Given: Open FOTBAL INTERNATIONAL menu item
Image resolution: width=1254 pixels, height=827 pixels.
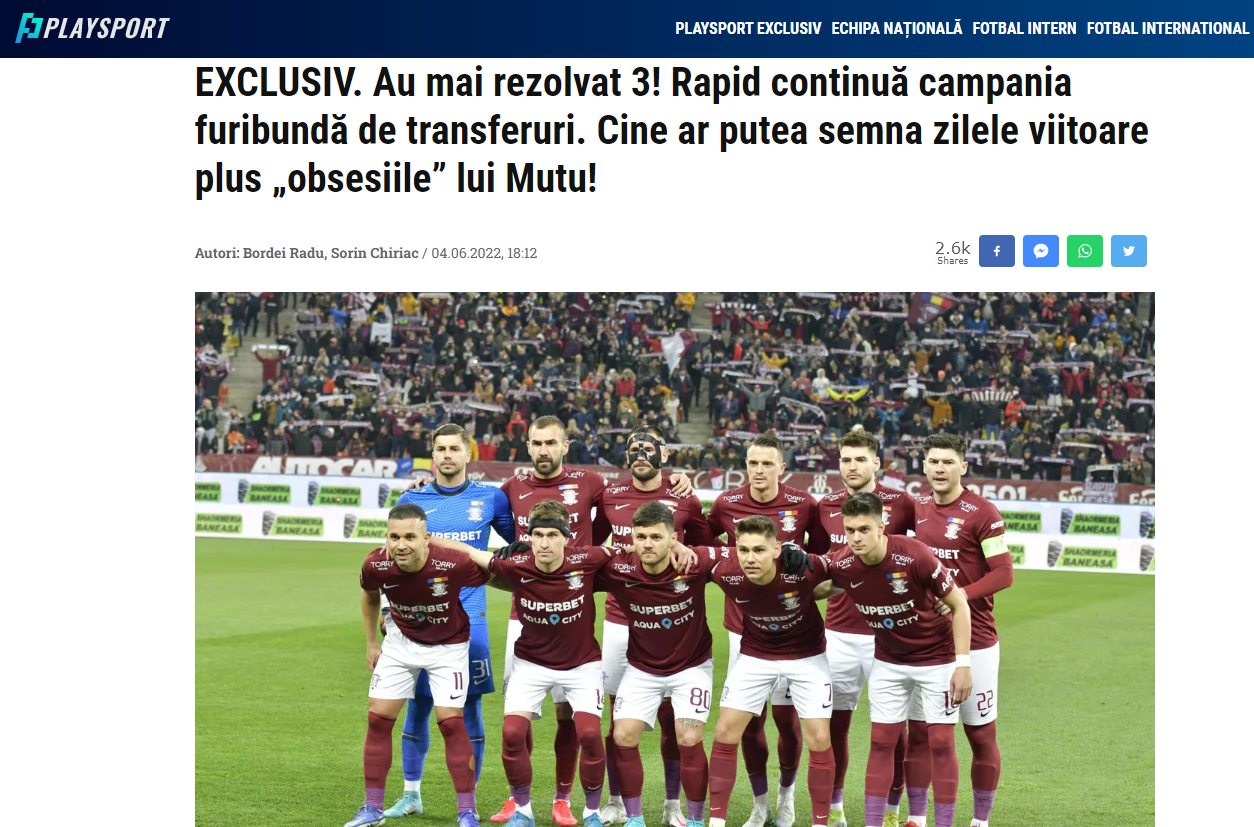Looking at the screenshot, I should 1168,28.
